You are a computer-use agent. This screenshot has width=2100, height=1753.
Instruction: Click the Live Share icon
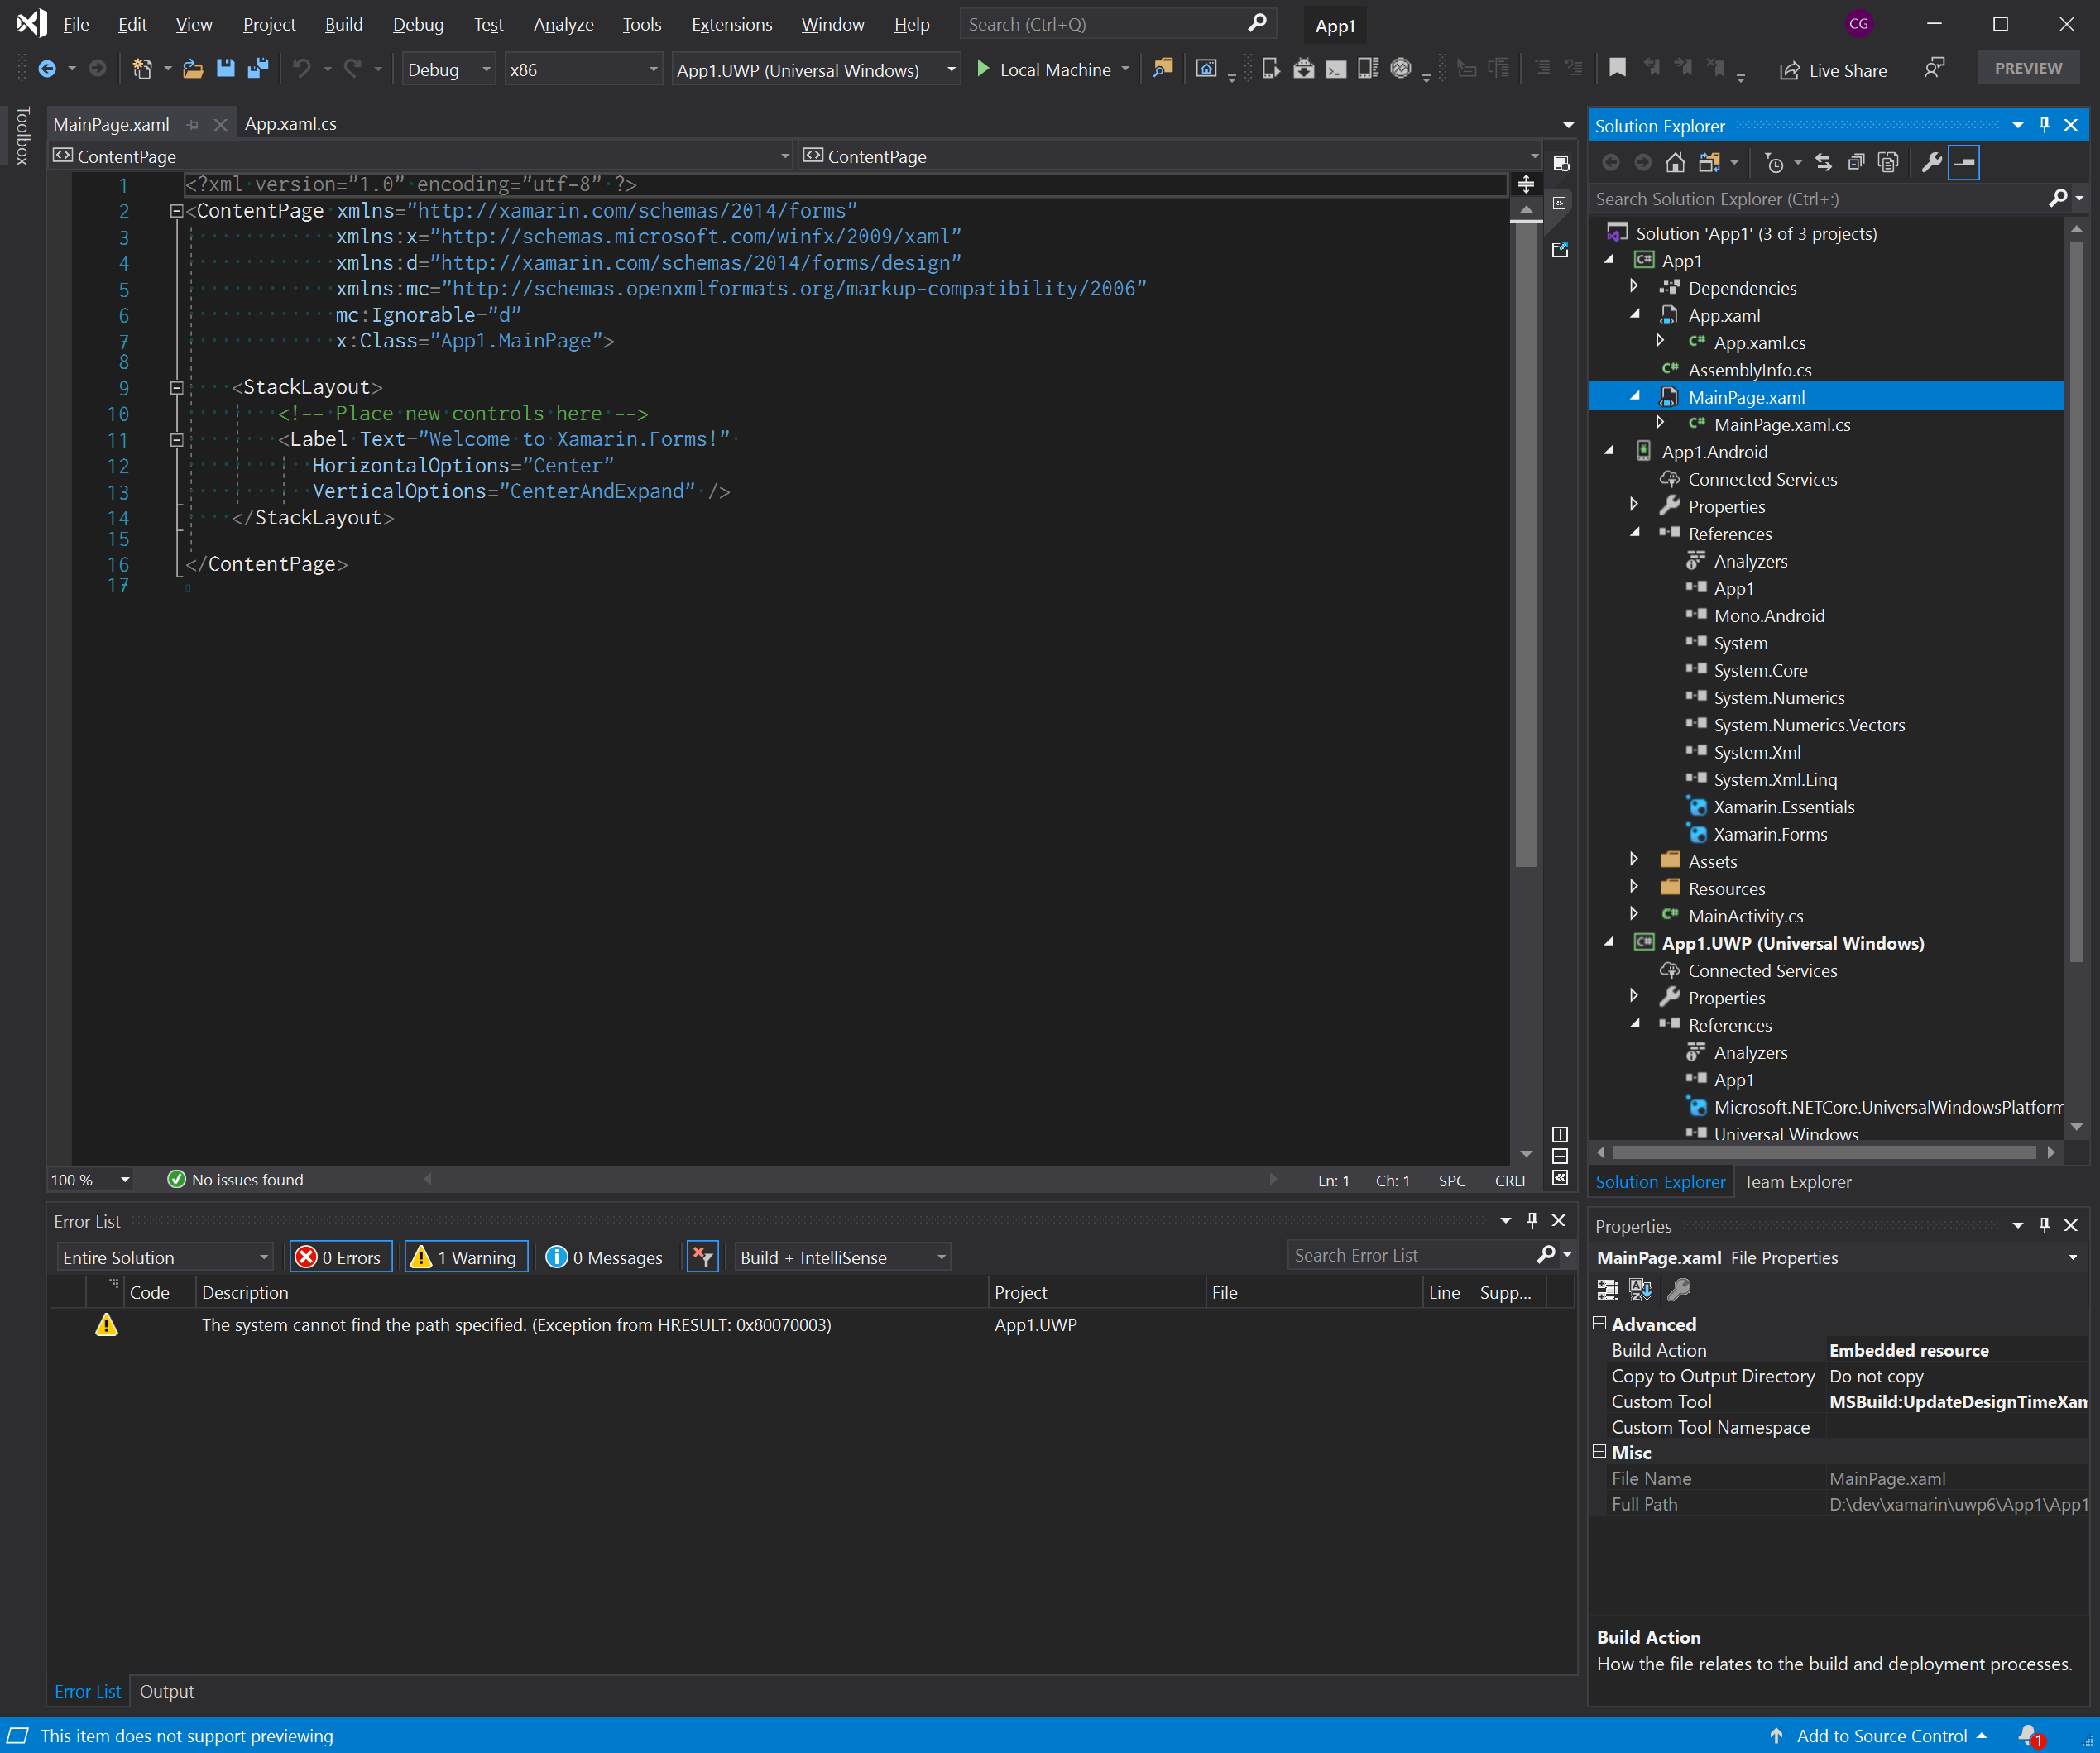coord(1790,70)
